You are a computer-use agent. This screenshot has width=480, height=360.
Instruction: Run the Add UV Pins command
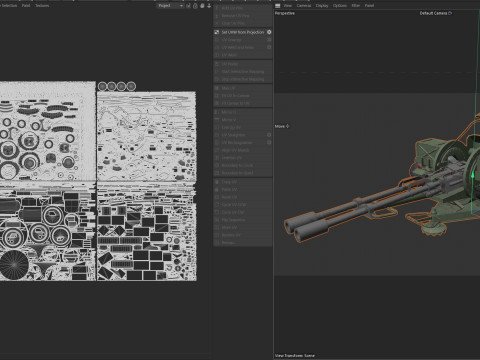[243, 8]
